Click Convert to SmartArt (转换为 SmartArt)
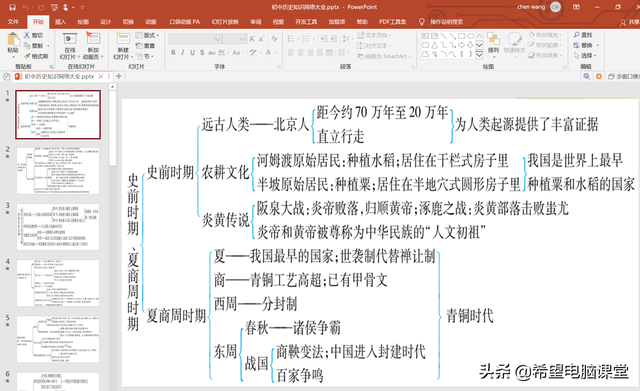Screen dimensions: 640x391 click(x=384, y=56)
